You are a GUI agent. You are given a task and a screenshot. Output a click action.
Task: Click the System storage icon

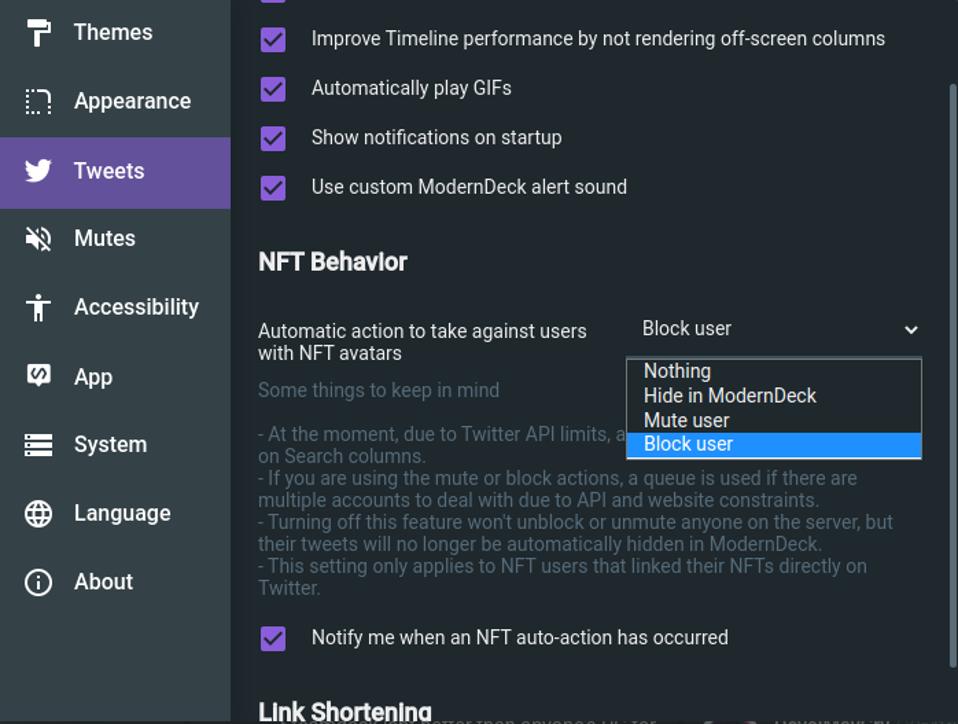tap(38, 445)
